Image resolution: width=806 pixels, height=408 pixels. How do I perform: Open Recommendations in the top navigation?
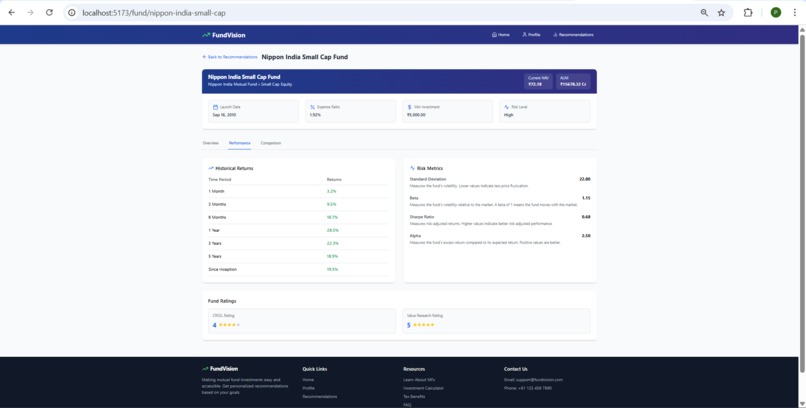tap(573, 35)
